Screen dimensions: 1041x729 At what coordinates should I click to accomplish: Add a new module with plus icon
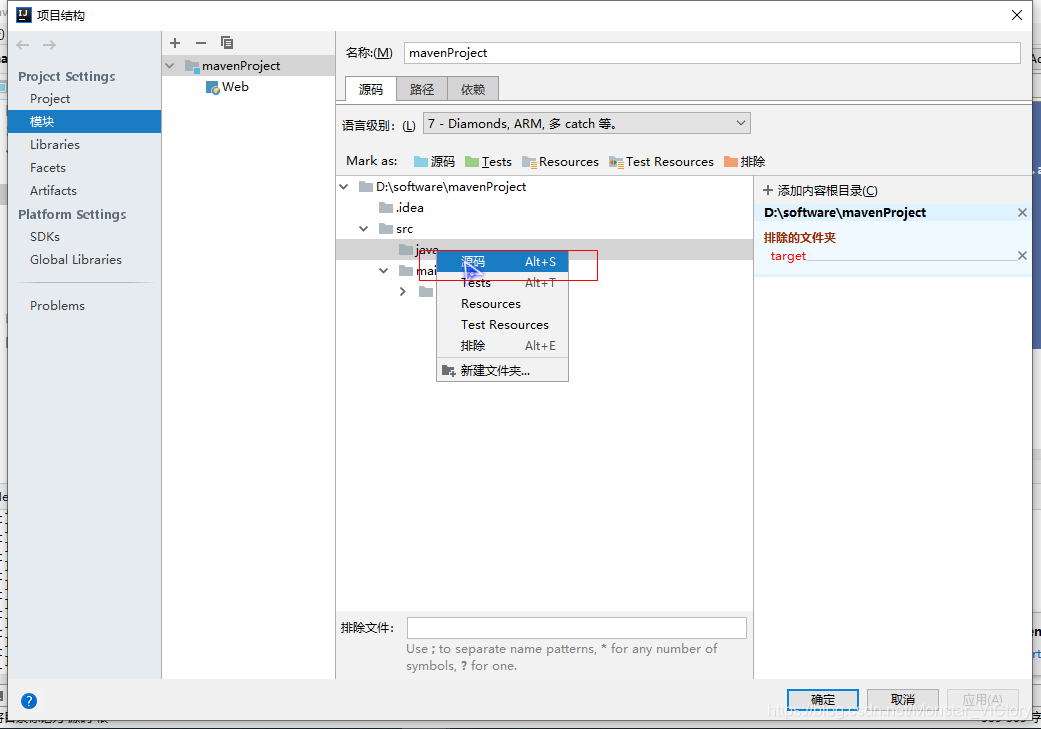pos(175,43)
